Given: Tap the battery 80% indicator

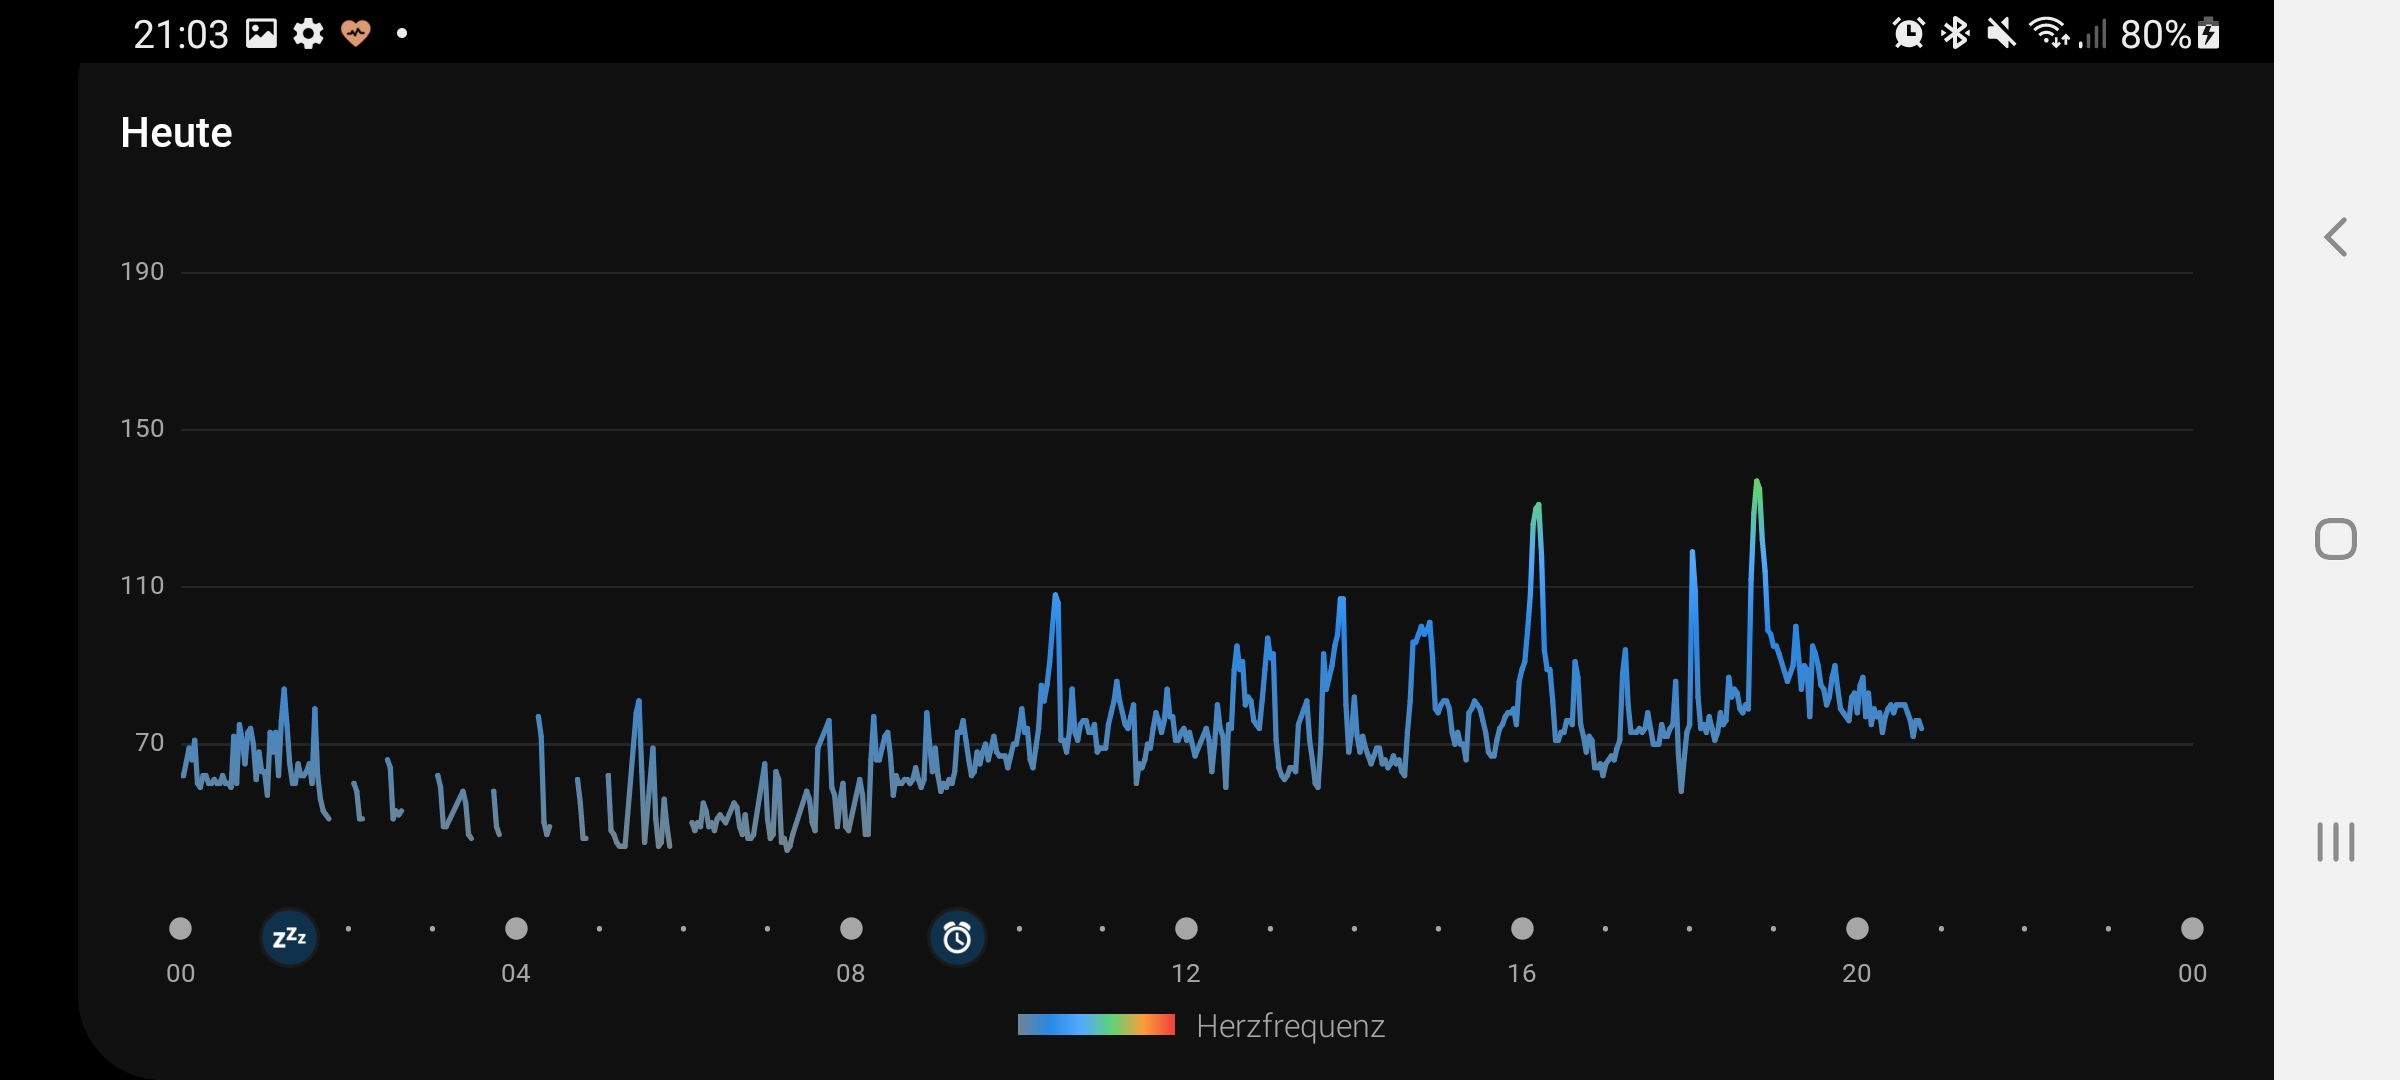Looking at the screenshot, I should [2170, 34].
